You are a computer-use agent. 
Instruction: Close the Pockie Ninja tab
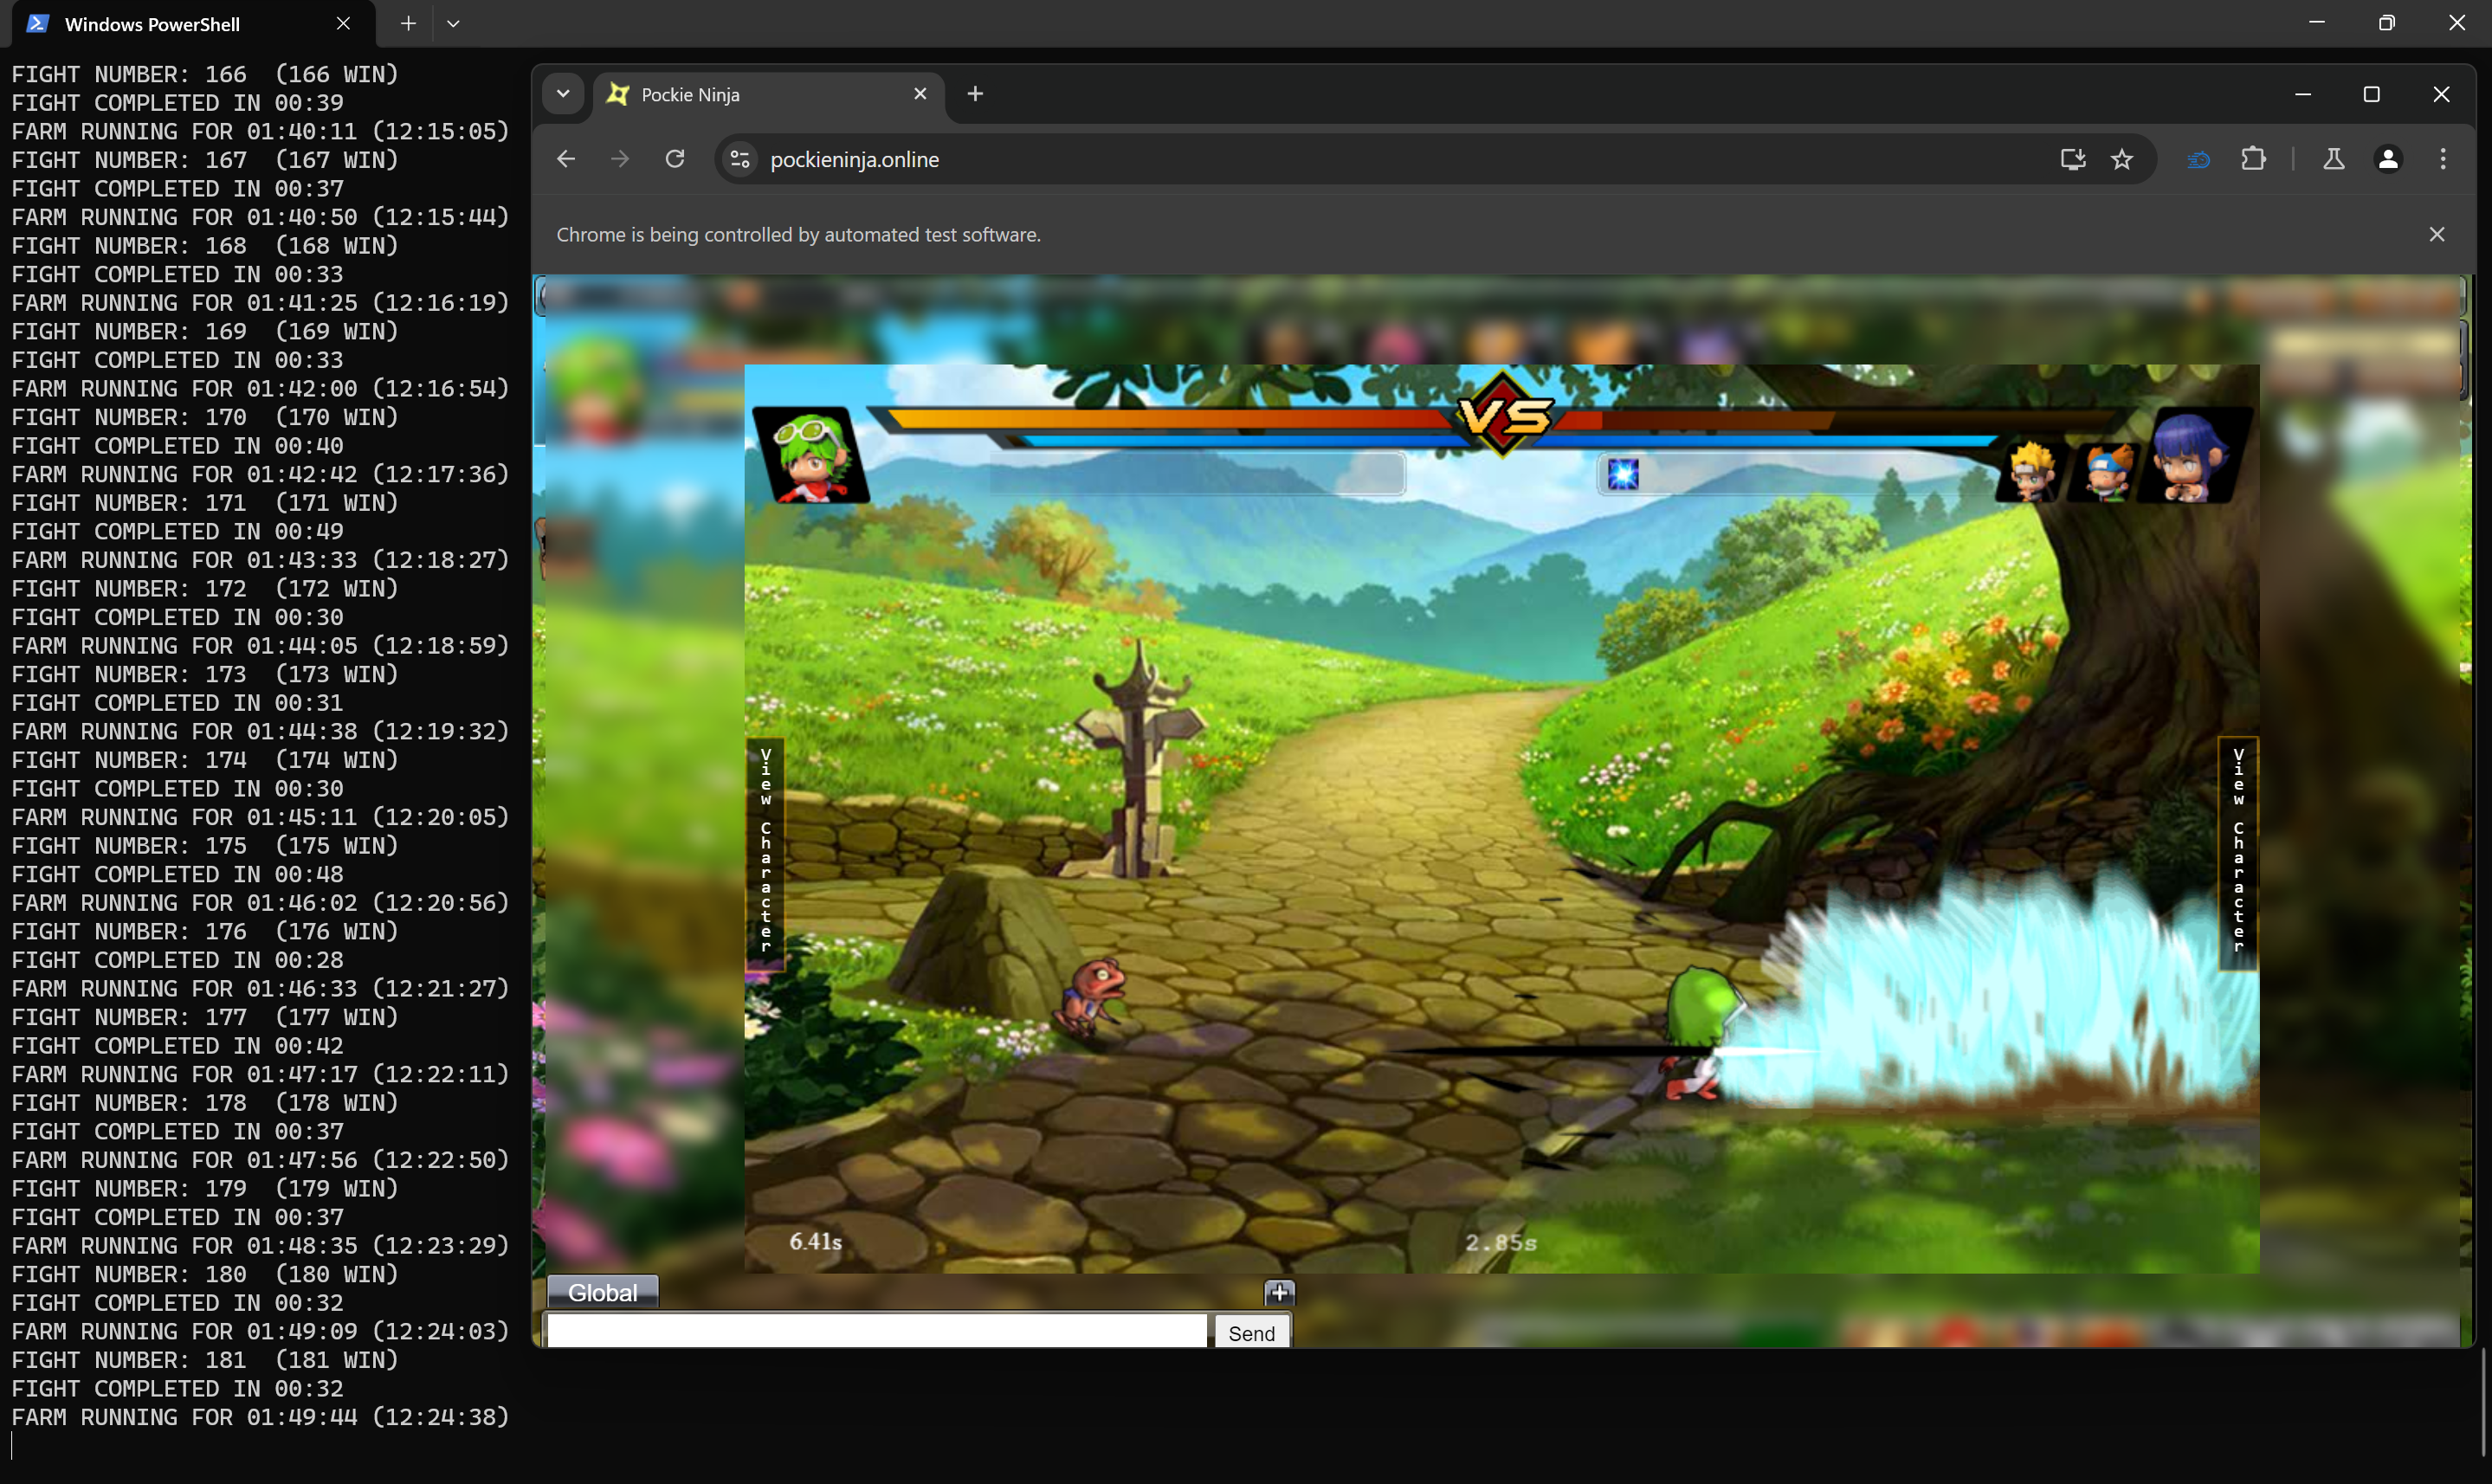920,94
